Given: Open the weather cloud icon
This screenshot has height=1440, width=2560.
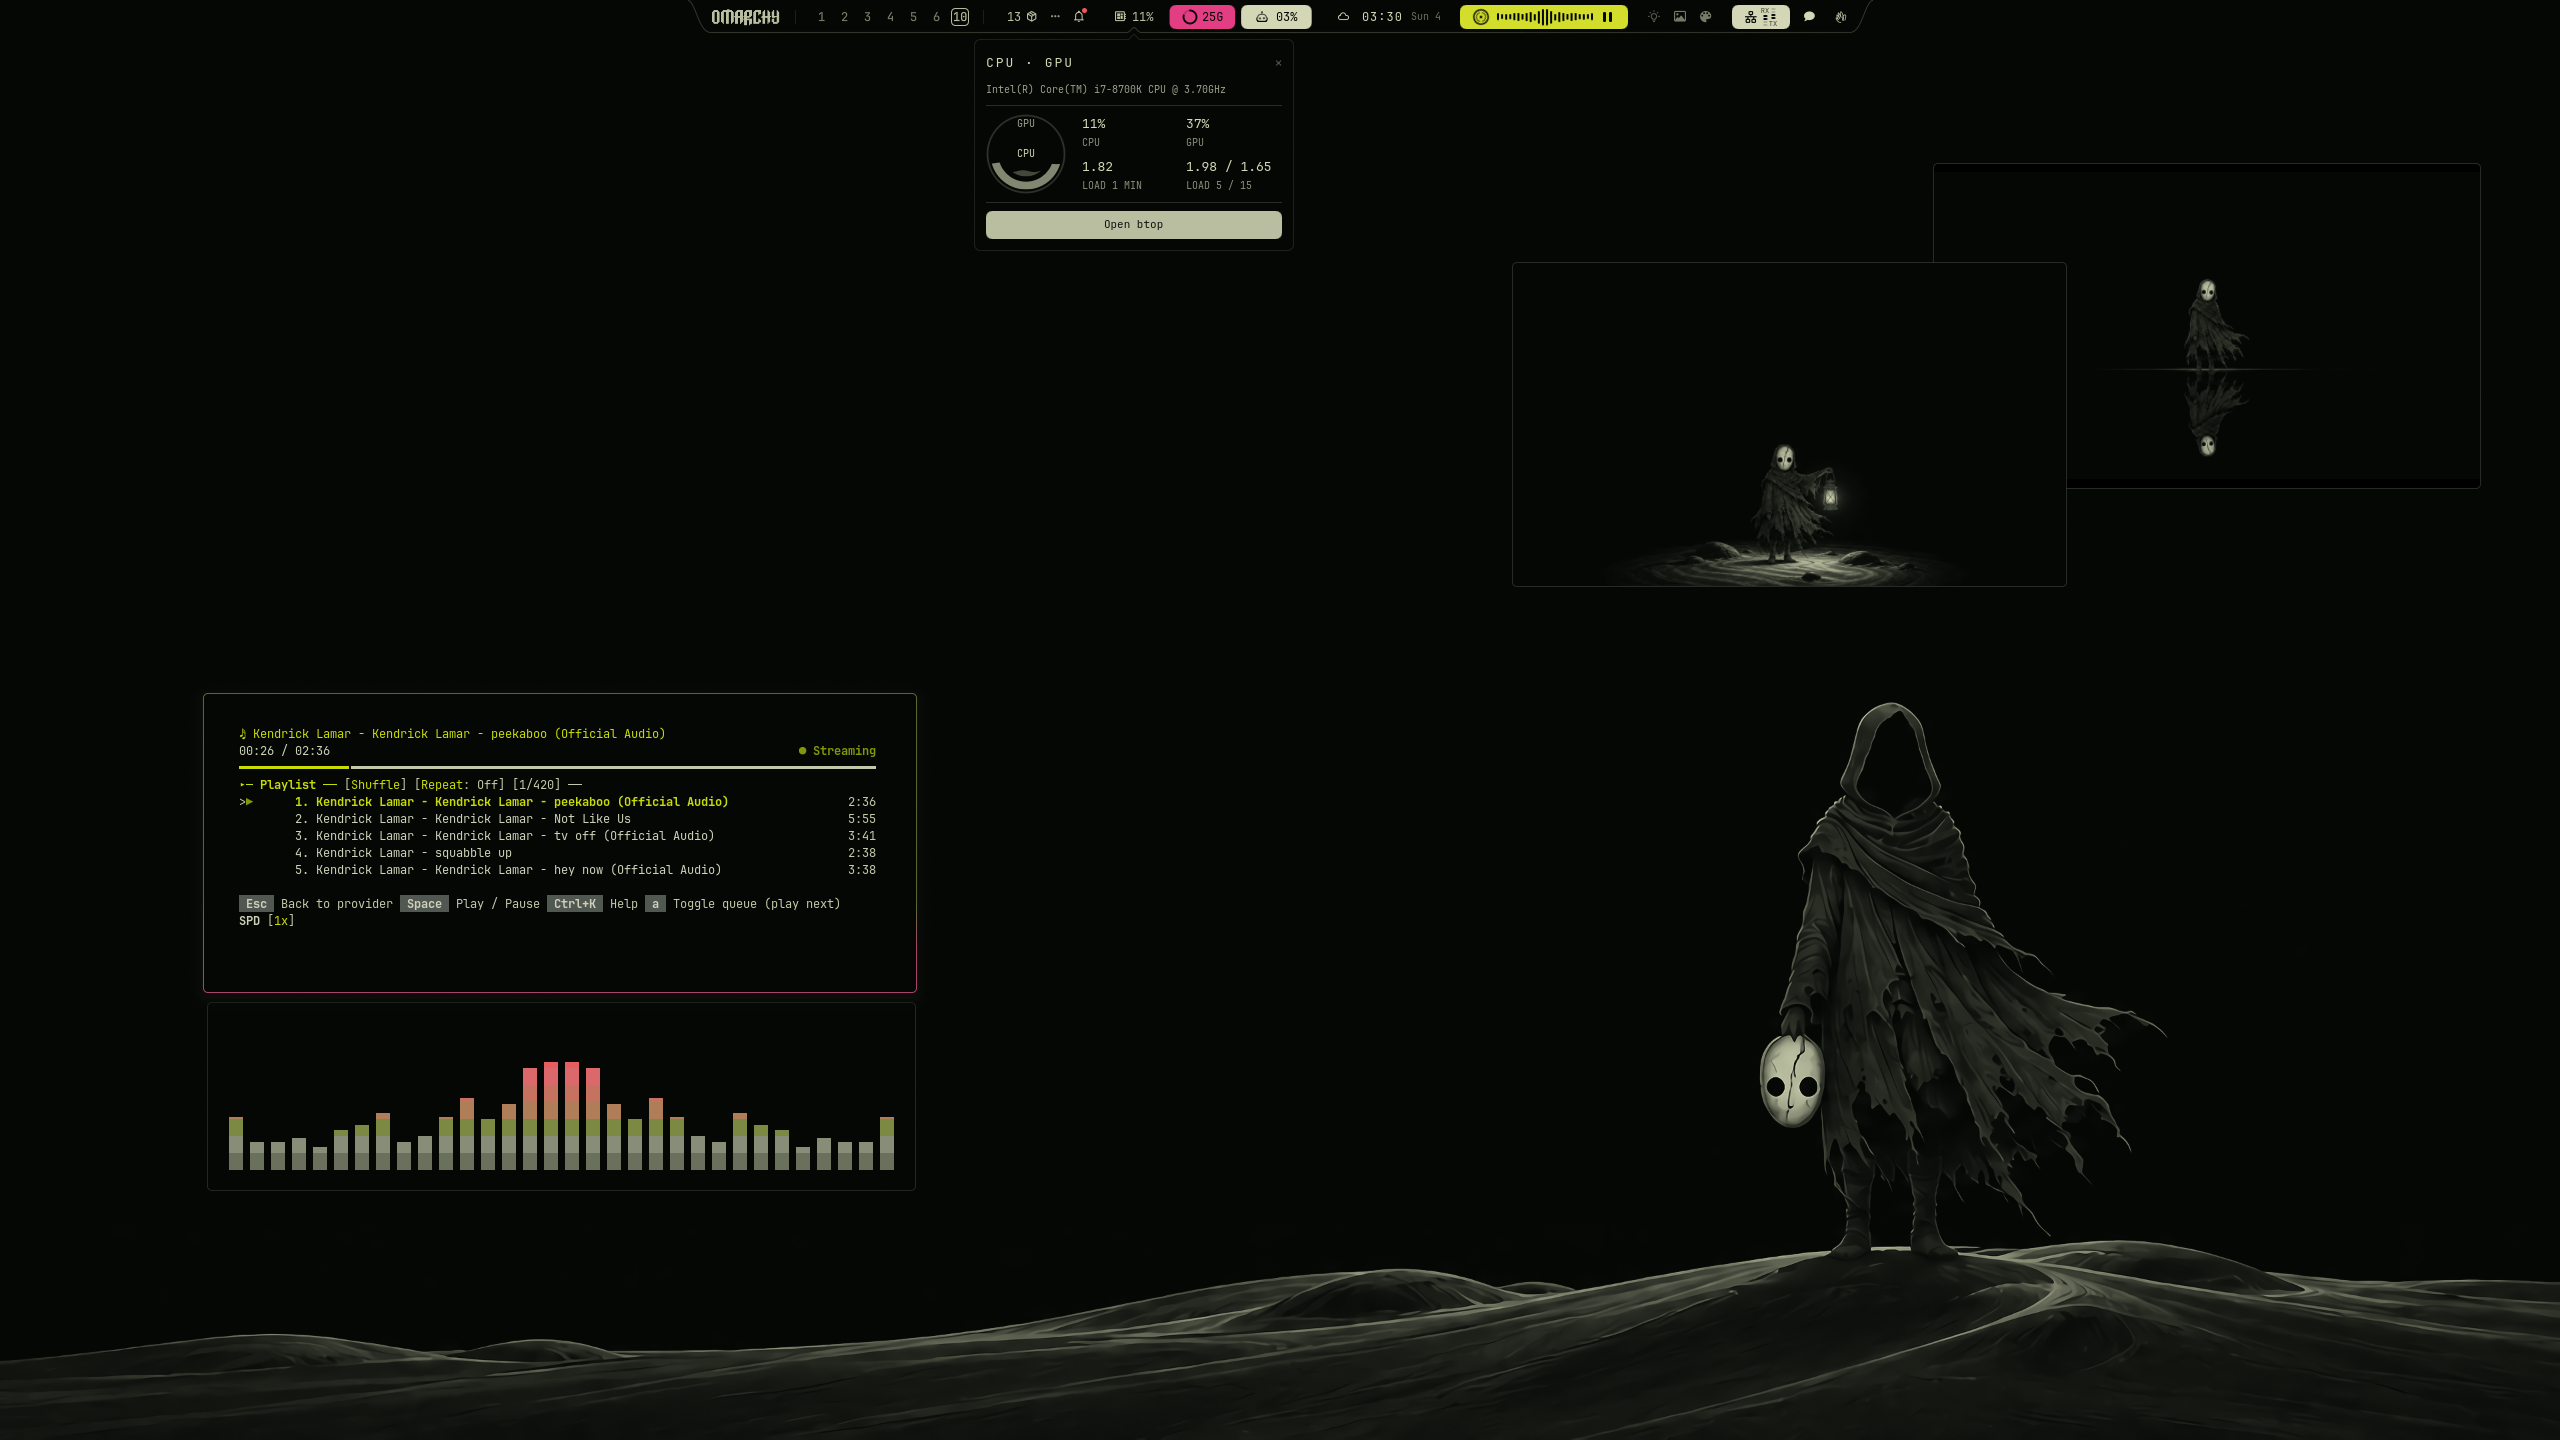Looking at the screenshot, I should (x=1343, y=17).
